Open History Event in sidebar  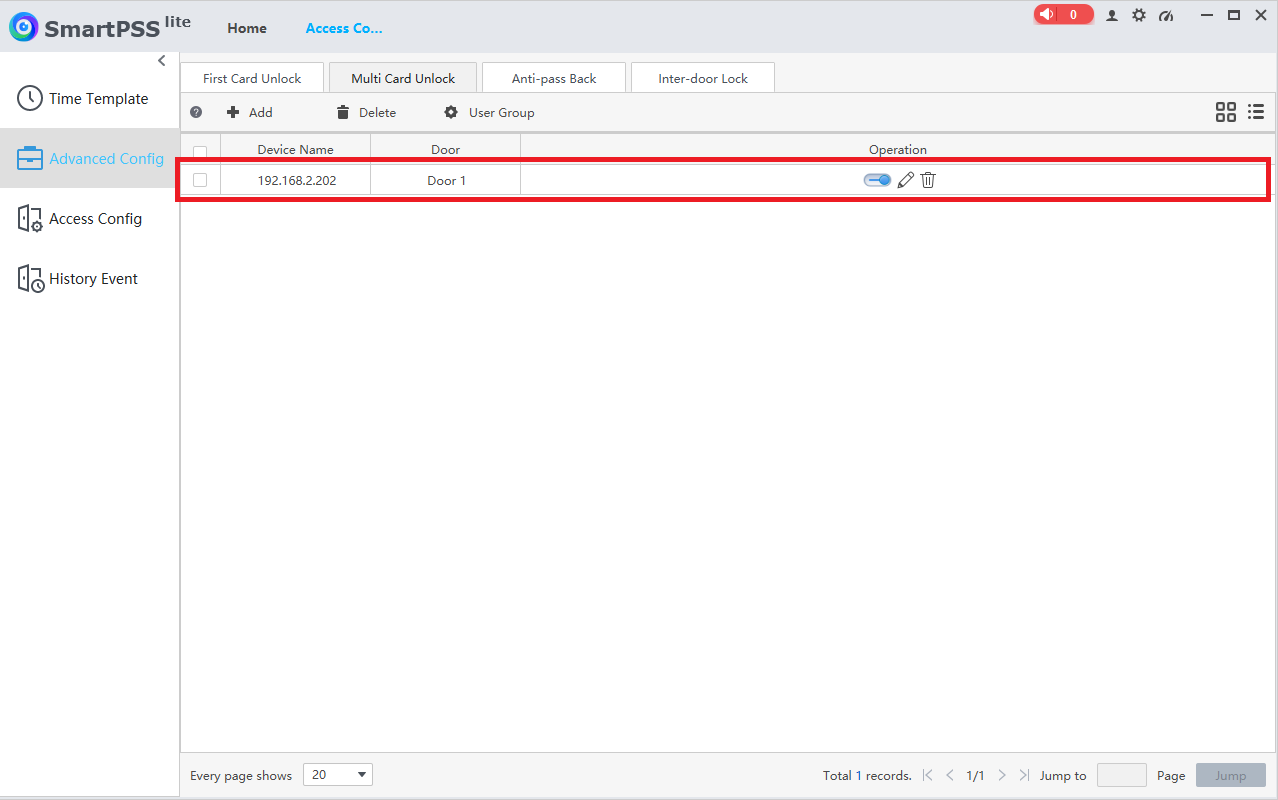pos(90,278)
